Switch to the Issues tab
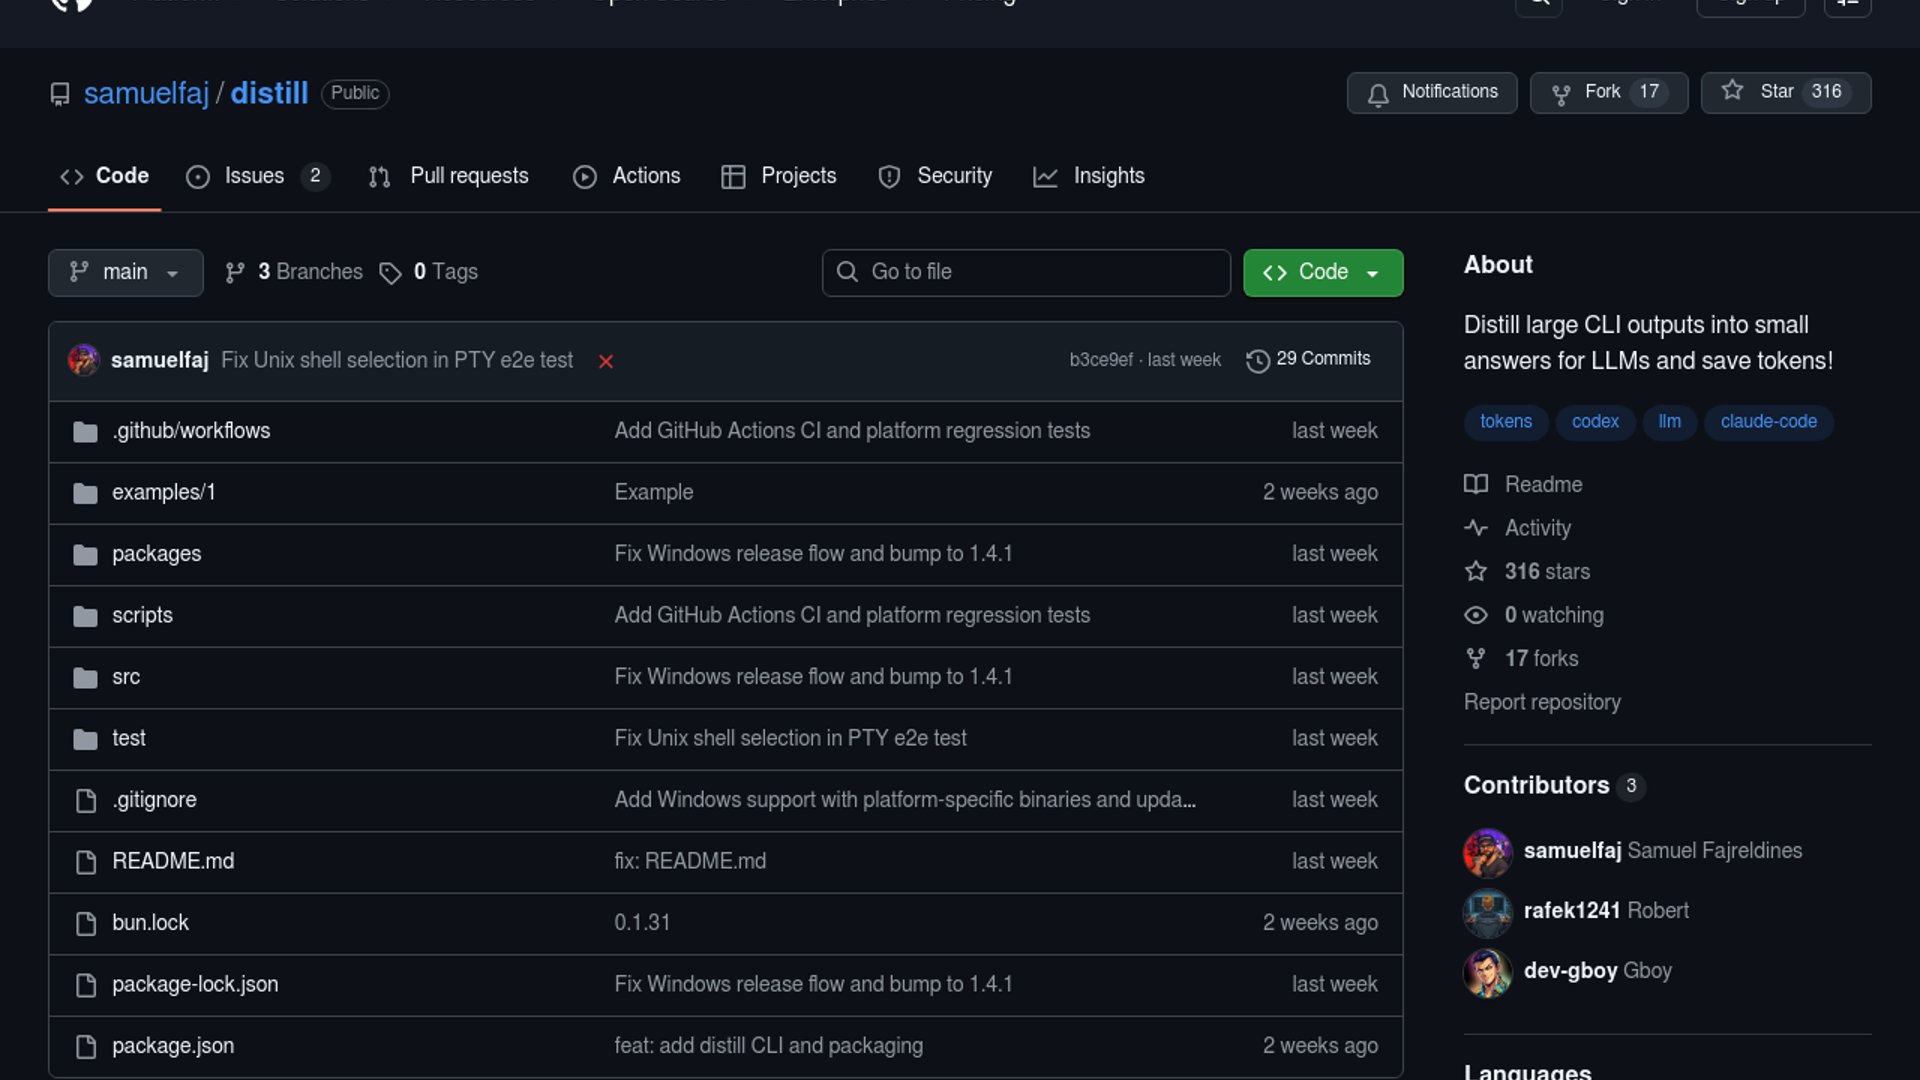 [x=254, y=176]
